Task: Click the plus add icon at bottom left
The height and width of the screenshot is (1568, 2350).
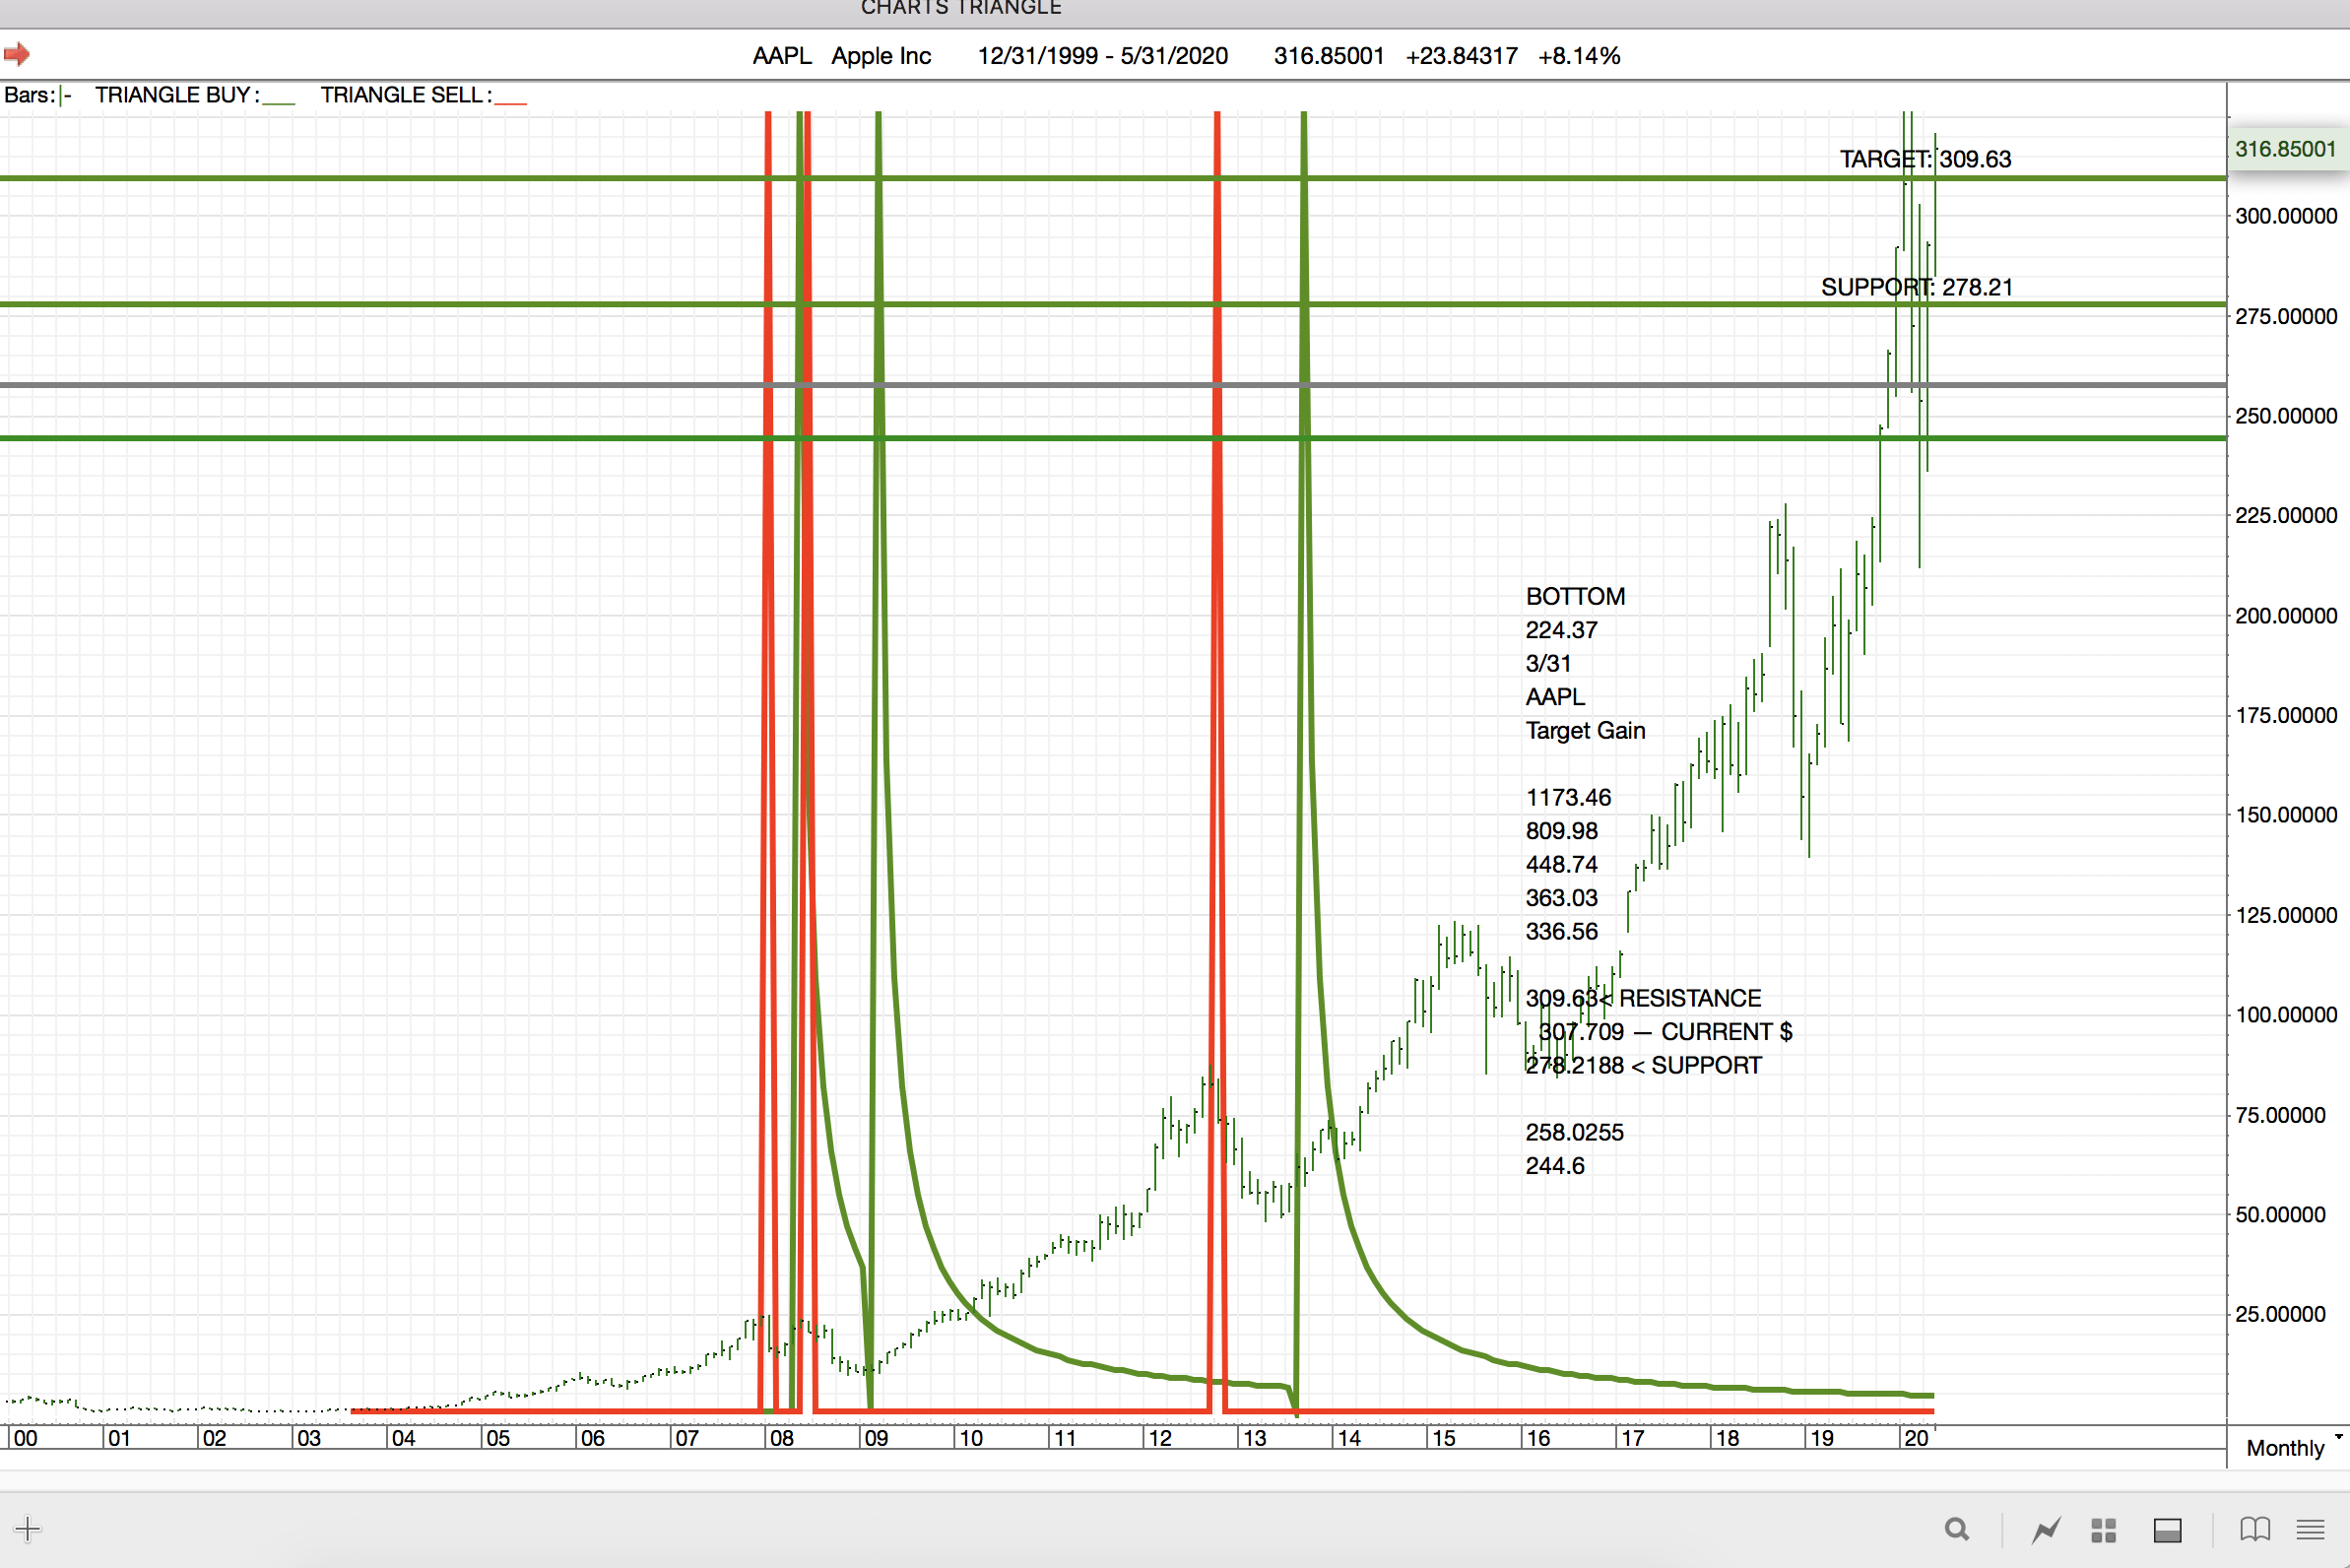Action: (x=28, y=1528)
